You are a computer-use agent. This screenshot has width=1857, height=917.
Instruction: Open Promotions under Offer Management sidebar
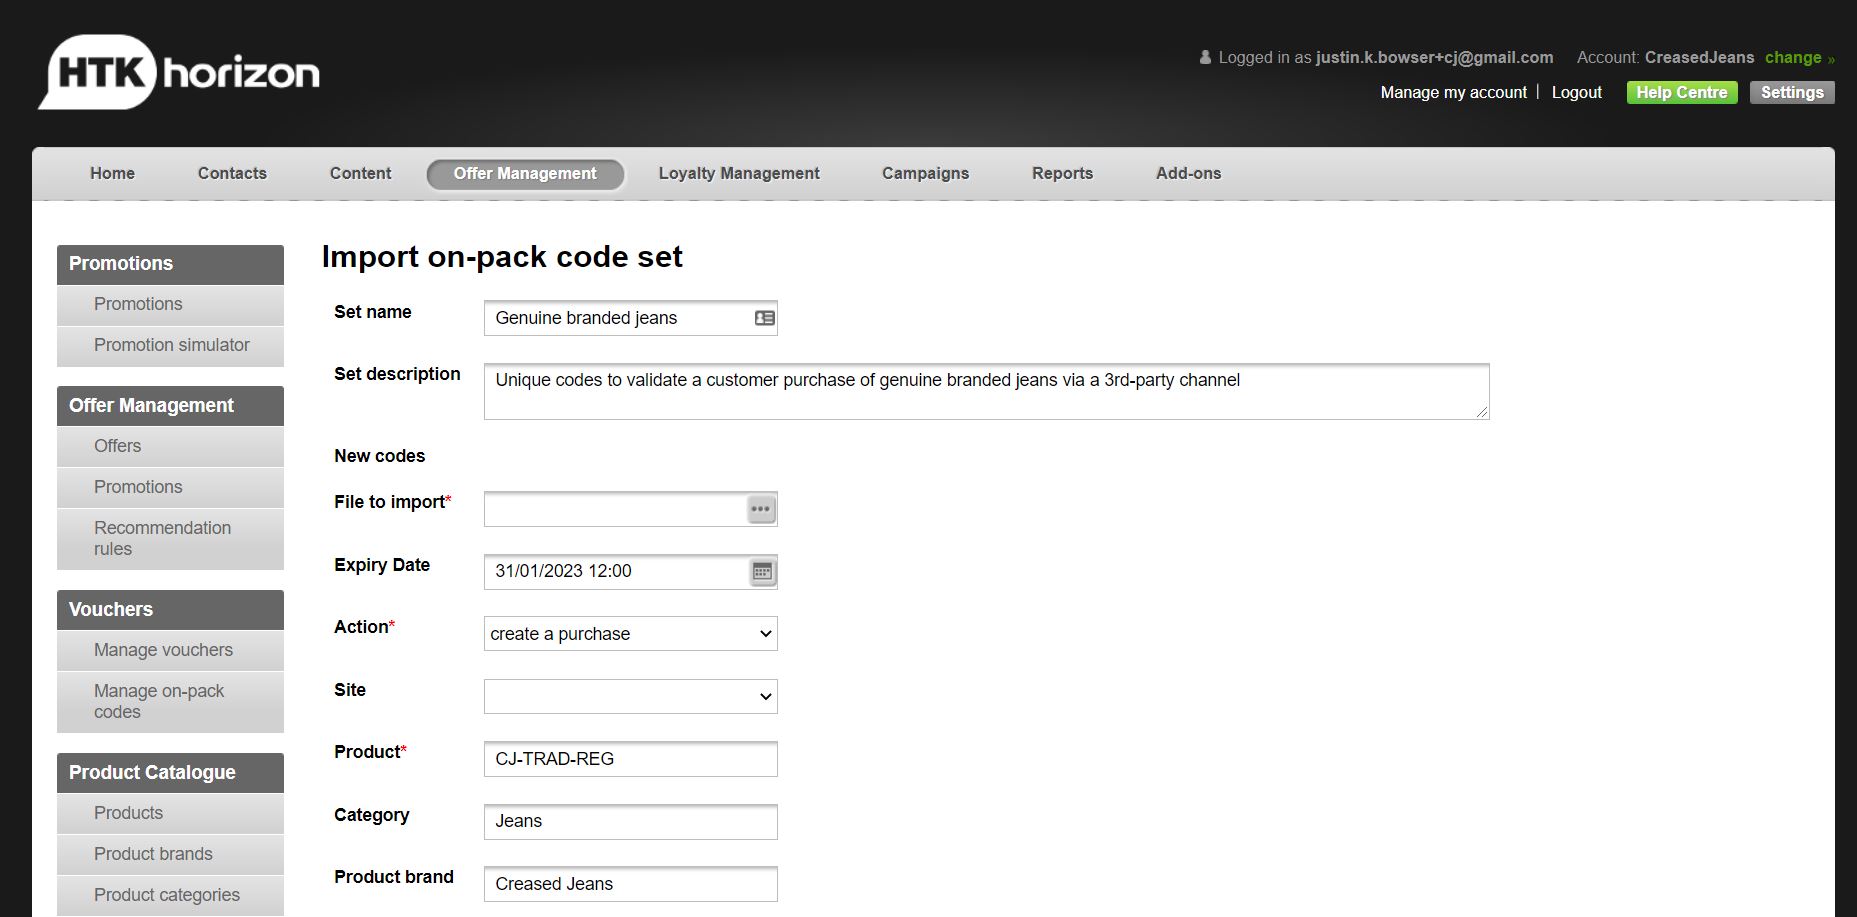click(x=170, y=488)
